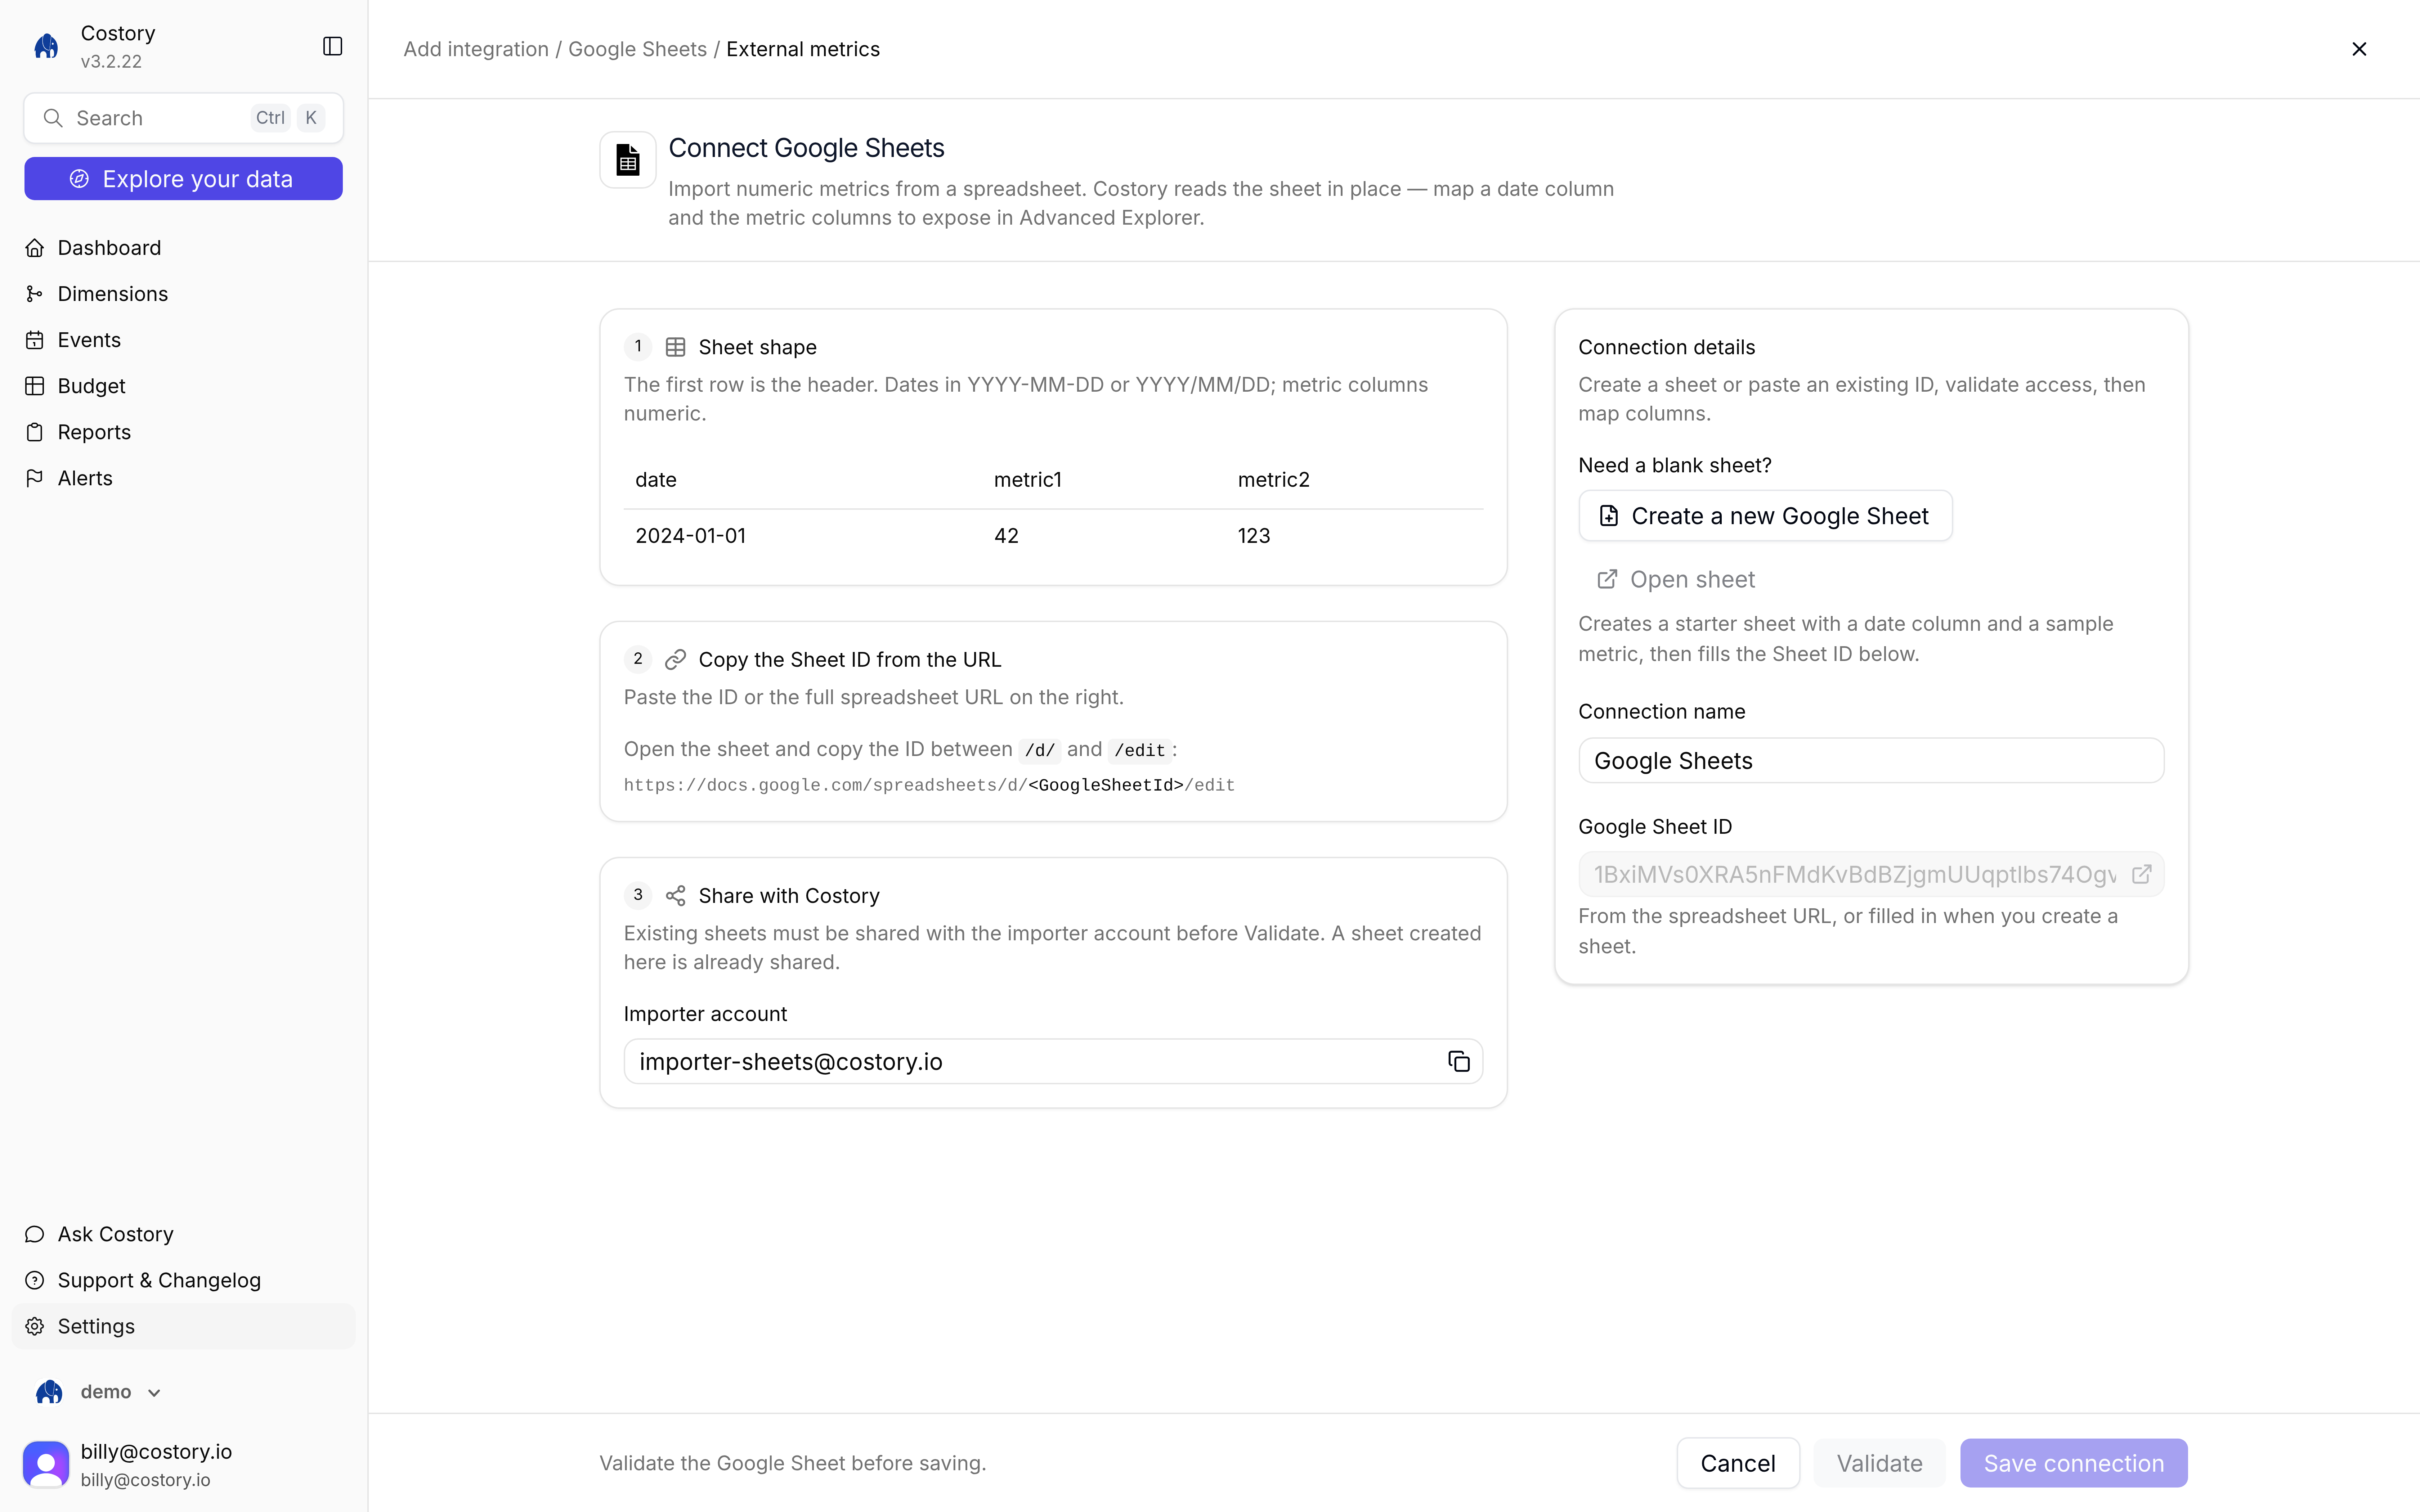Click the share icon beside Share with Costory

coord(676,896)
